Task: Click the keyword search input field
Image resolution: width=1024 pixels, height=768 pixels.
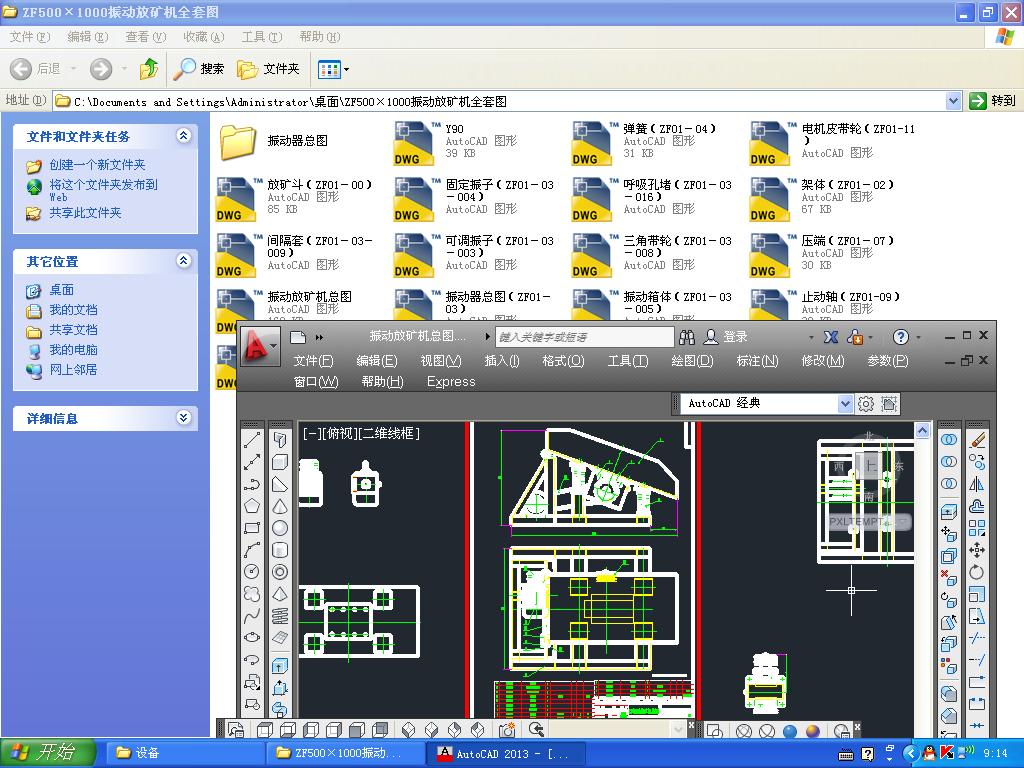Action: pos(584,337)
